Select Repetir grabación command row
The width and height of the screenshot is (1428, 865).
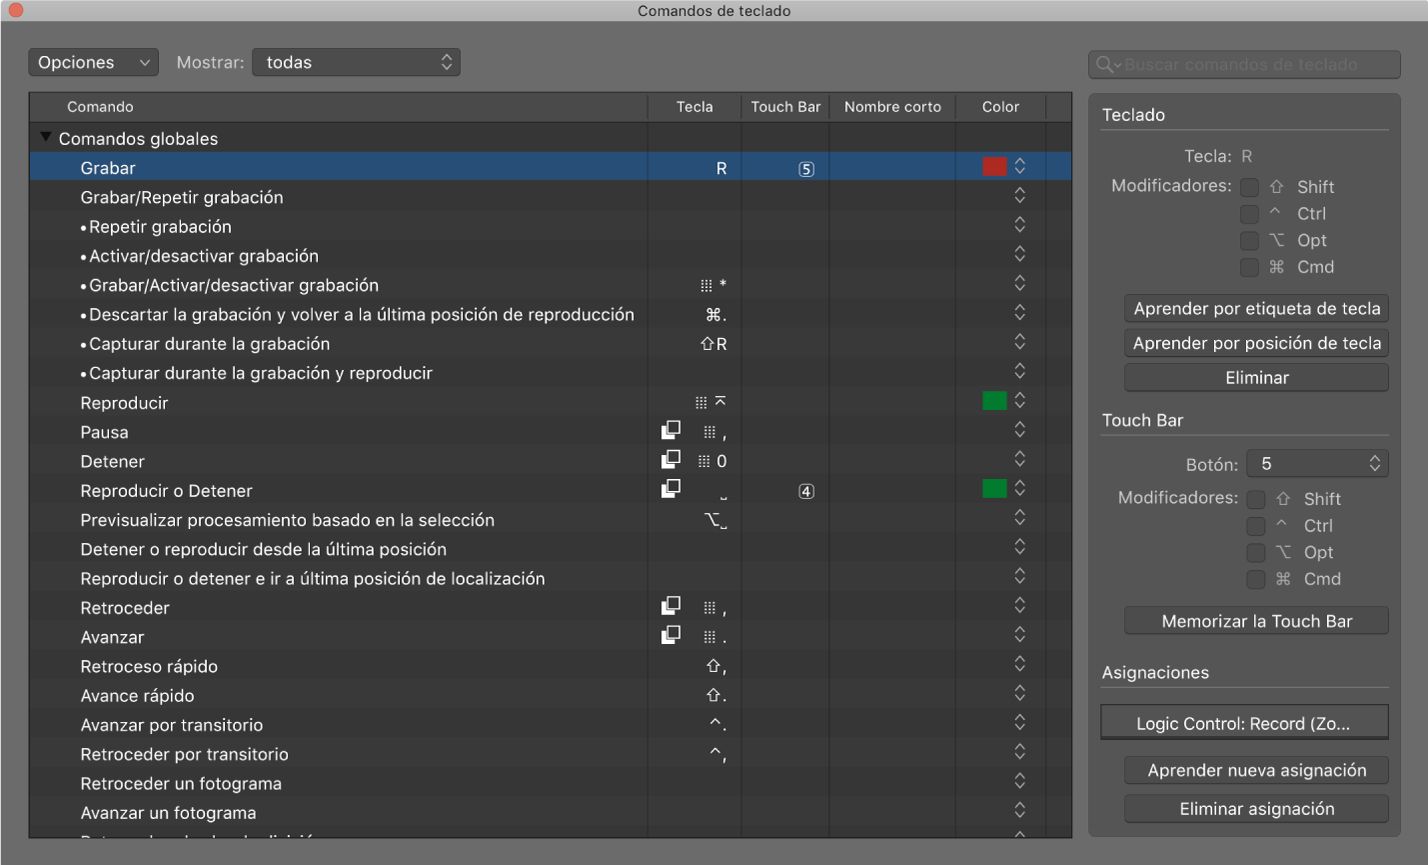(x=550, y=226)
